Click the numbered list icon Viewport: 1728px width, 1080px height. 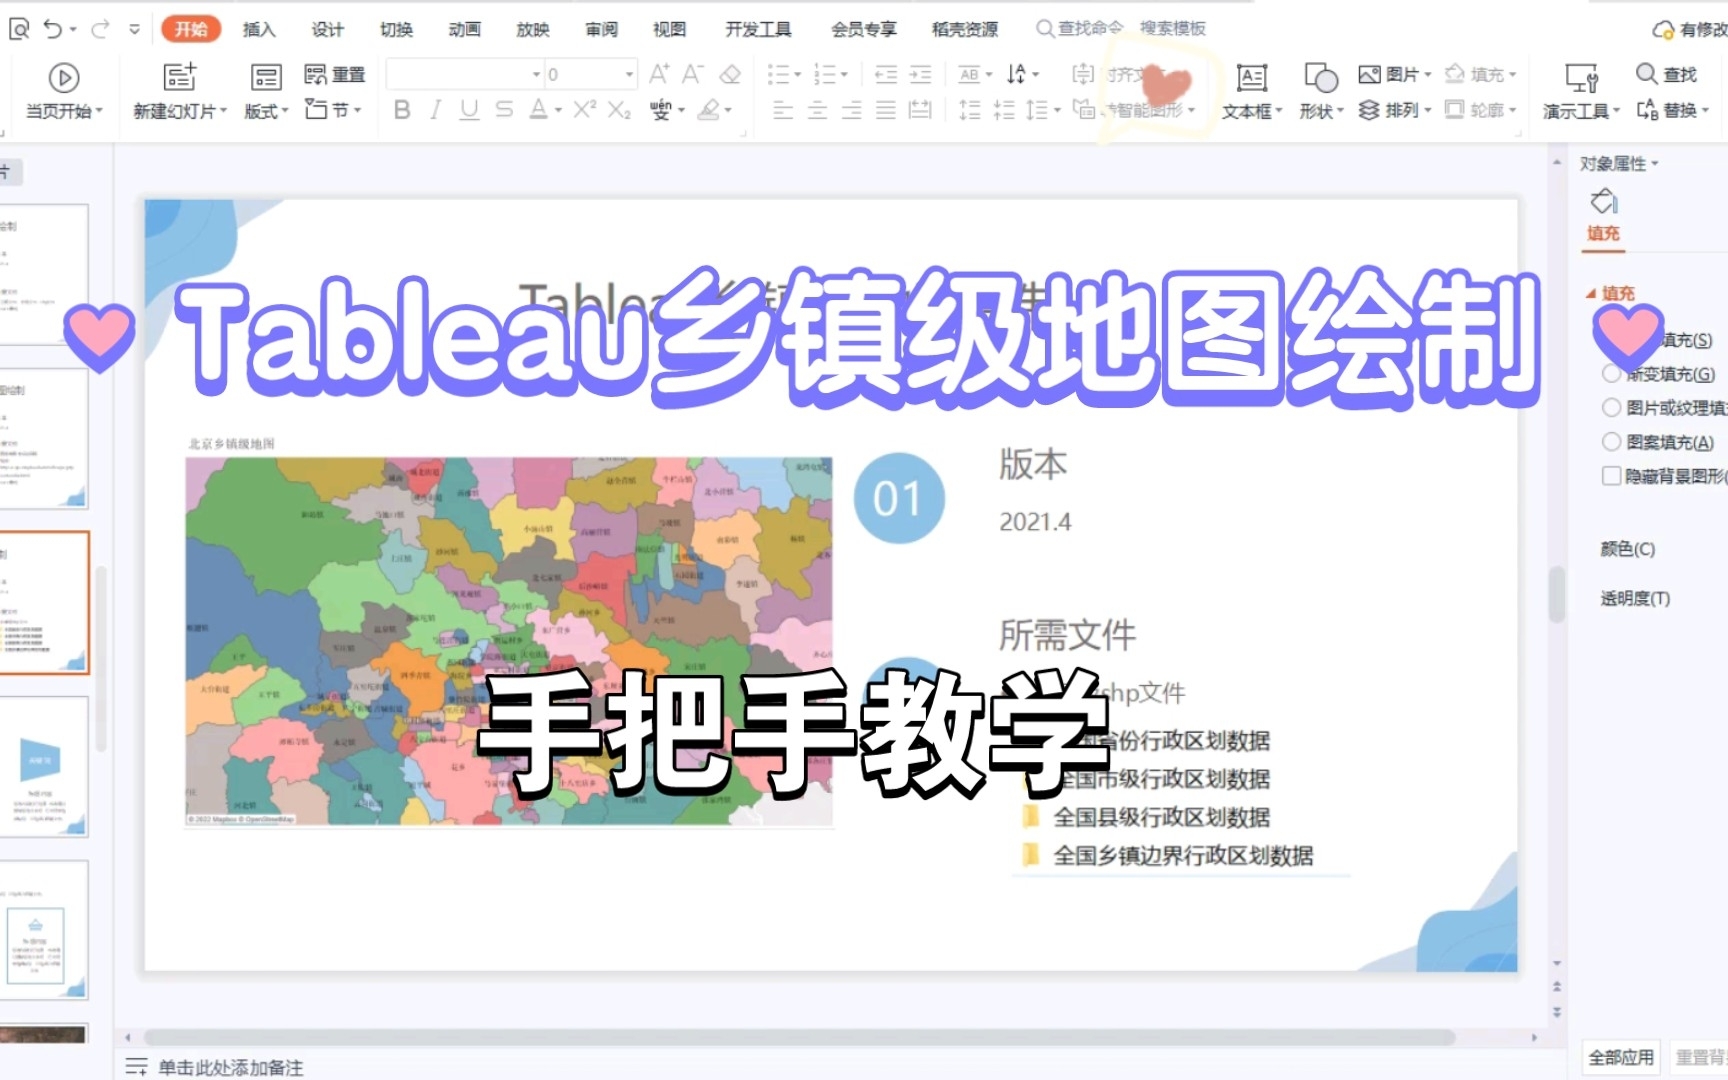click(825, 74)
